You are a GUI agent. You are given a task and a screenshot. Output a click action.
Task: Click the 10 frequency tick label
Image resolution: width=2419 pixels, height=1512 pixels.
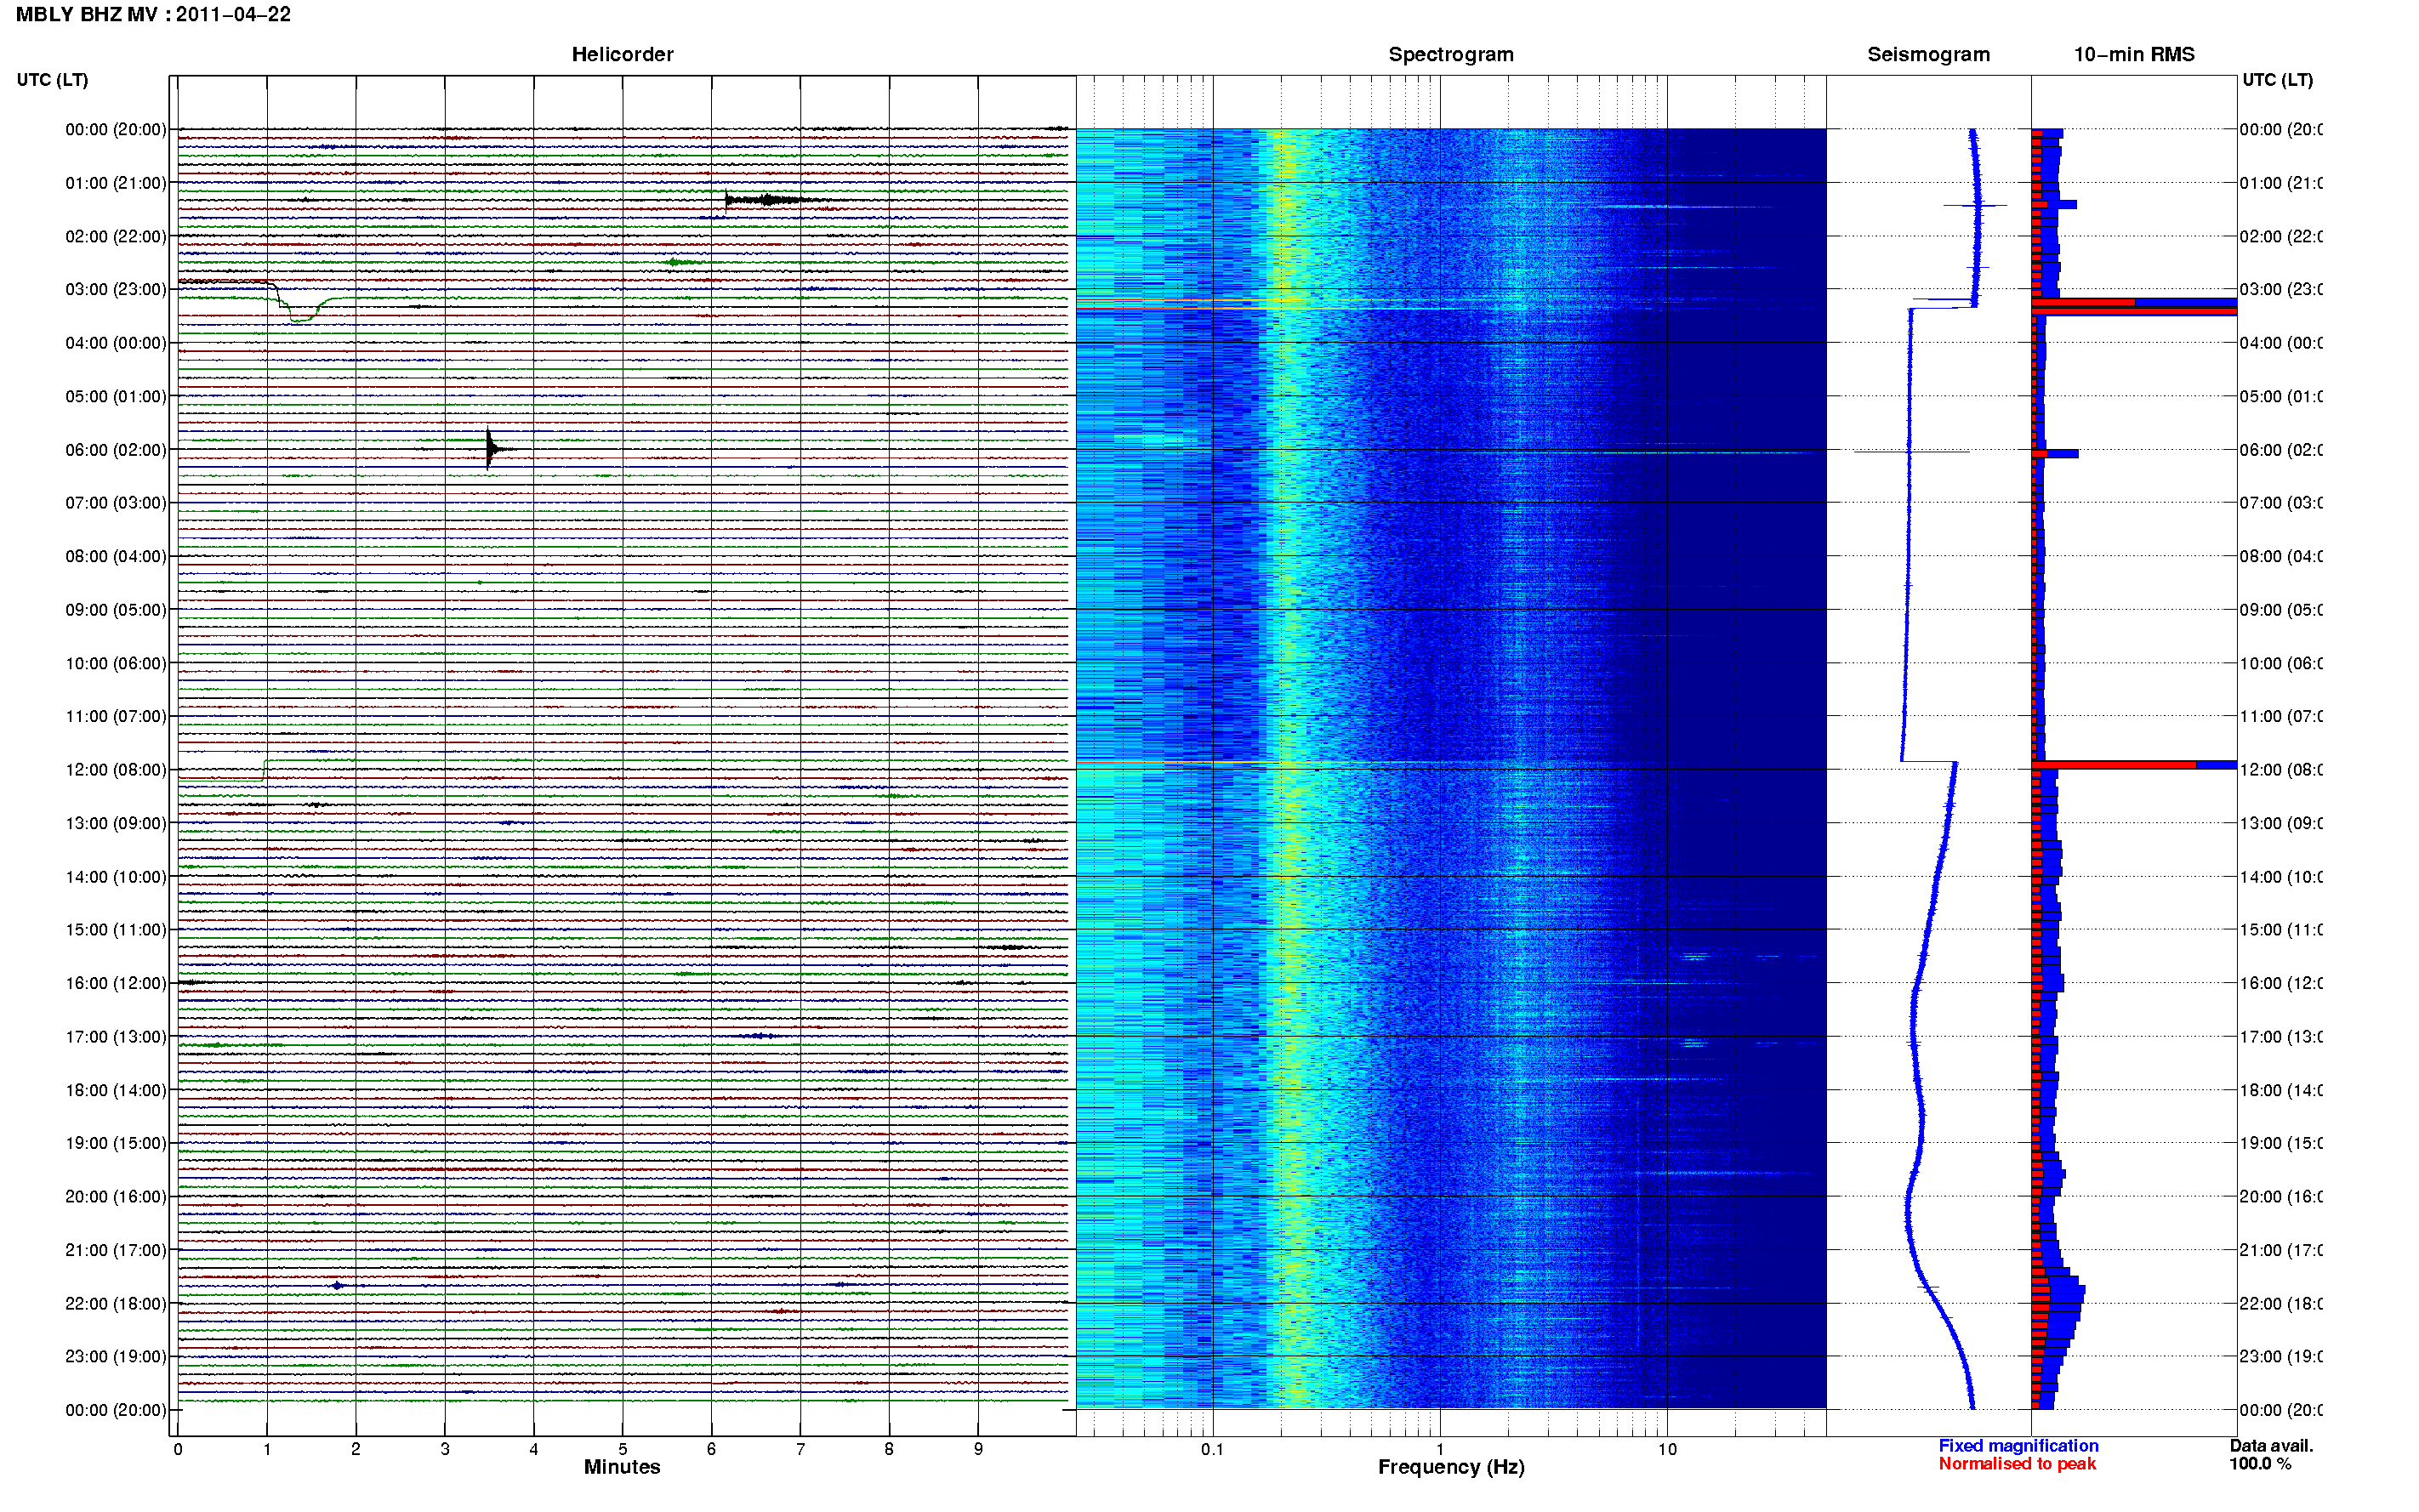pos(1666,1448)
